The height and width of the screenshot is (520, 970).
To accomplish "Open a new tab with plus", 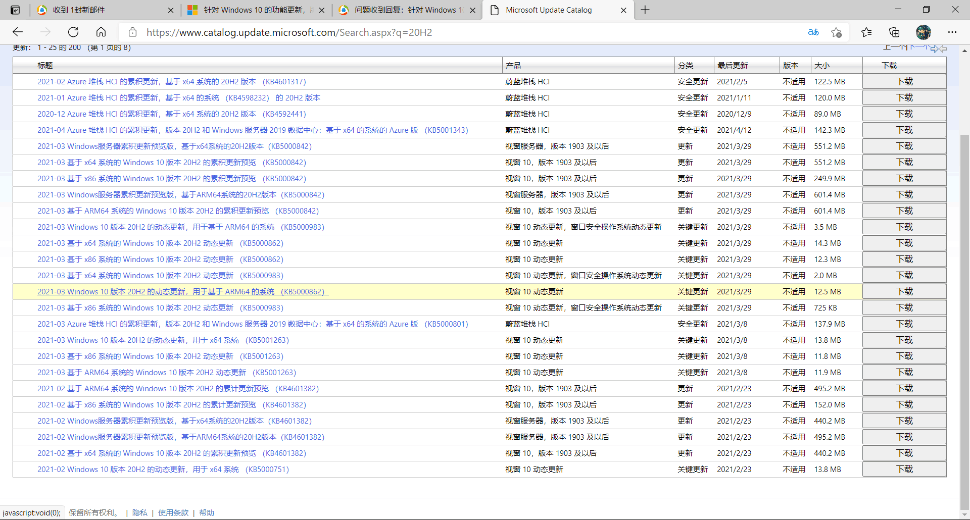I will point(645,10).
